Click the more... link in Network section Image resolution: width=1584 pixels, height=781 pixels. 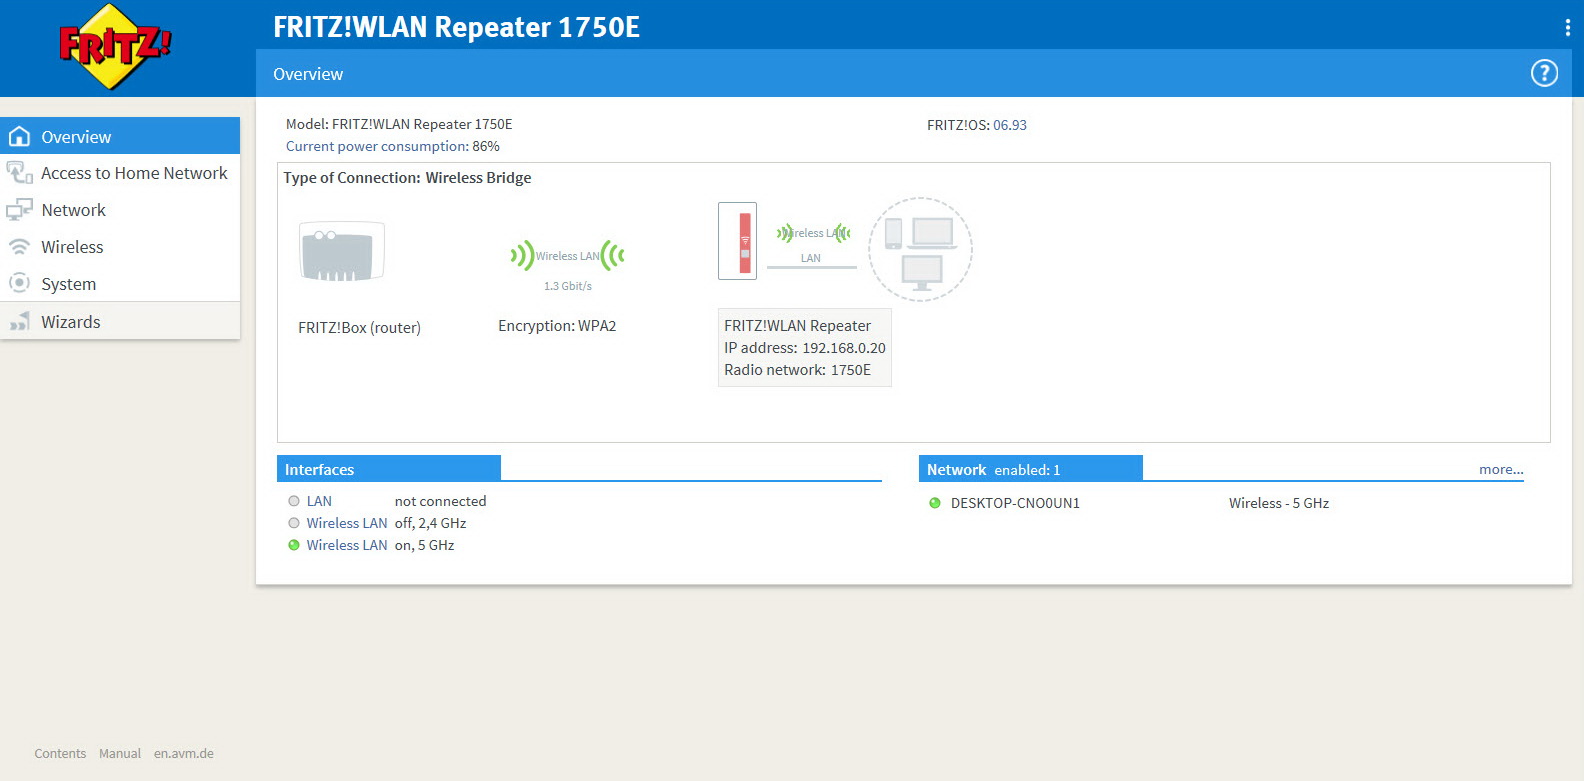[x=1501, y=469]
